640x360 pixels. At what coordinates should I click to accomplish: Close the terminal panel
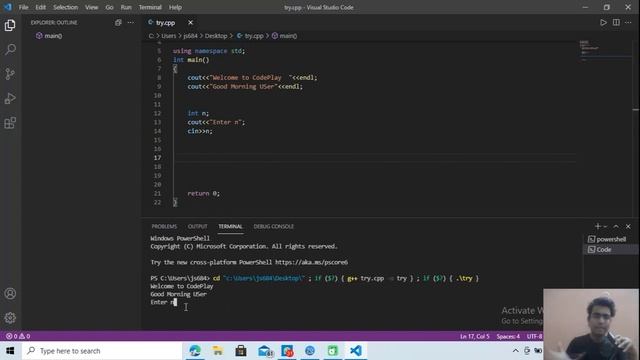pyautogui.click(x=628, y=226)
